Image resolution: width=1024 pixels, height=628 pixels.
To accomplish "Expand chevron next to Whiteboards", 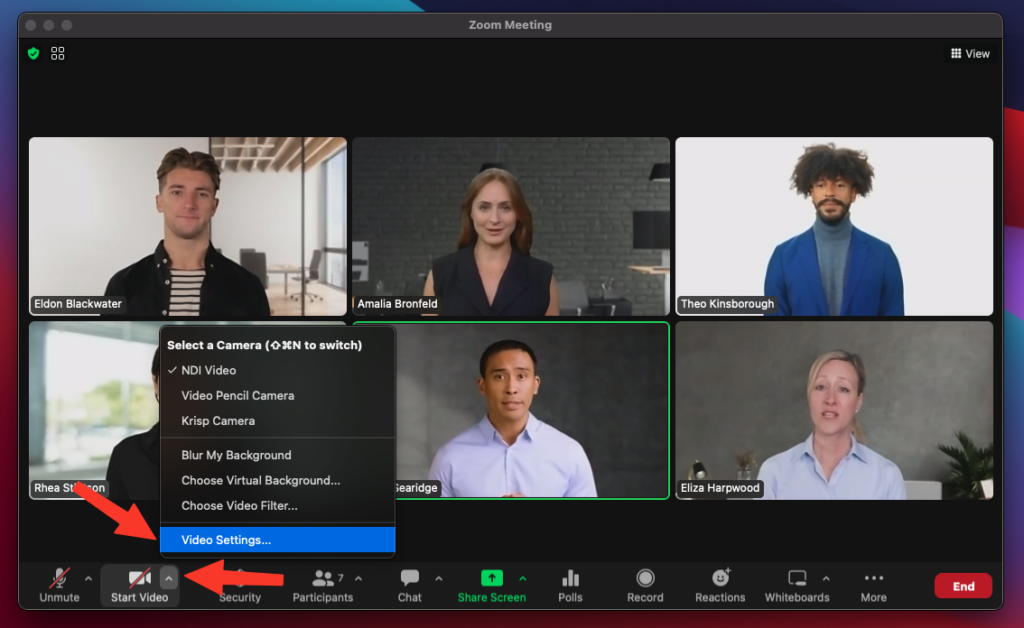I will pos(826,578).
